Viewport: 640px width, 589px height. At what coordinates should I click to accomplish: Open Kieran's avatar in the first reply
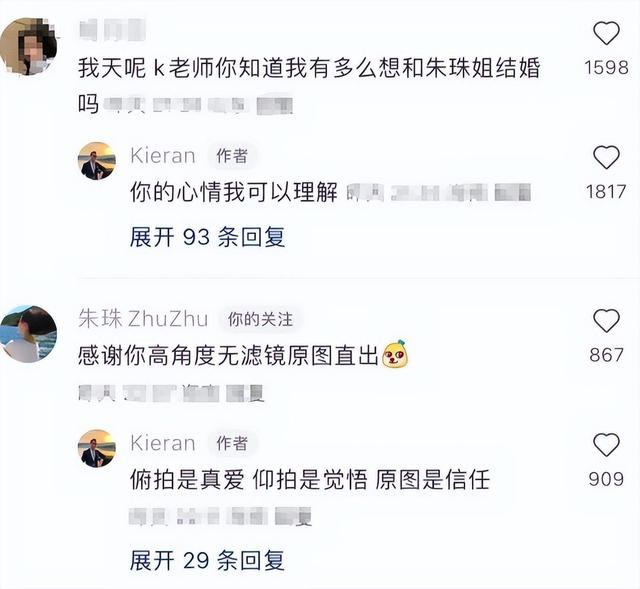click(97, 161)
